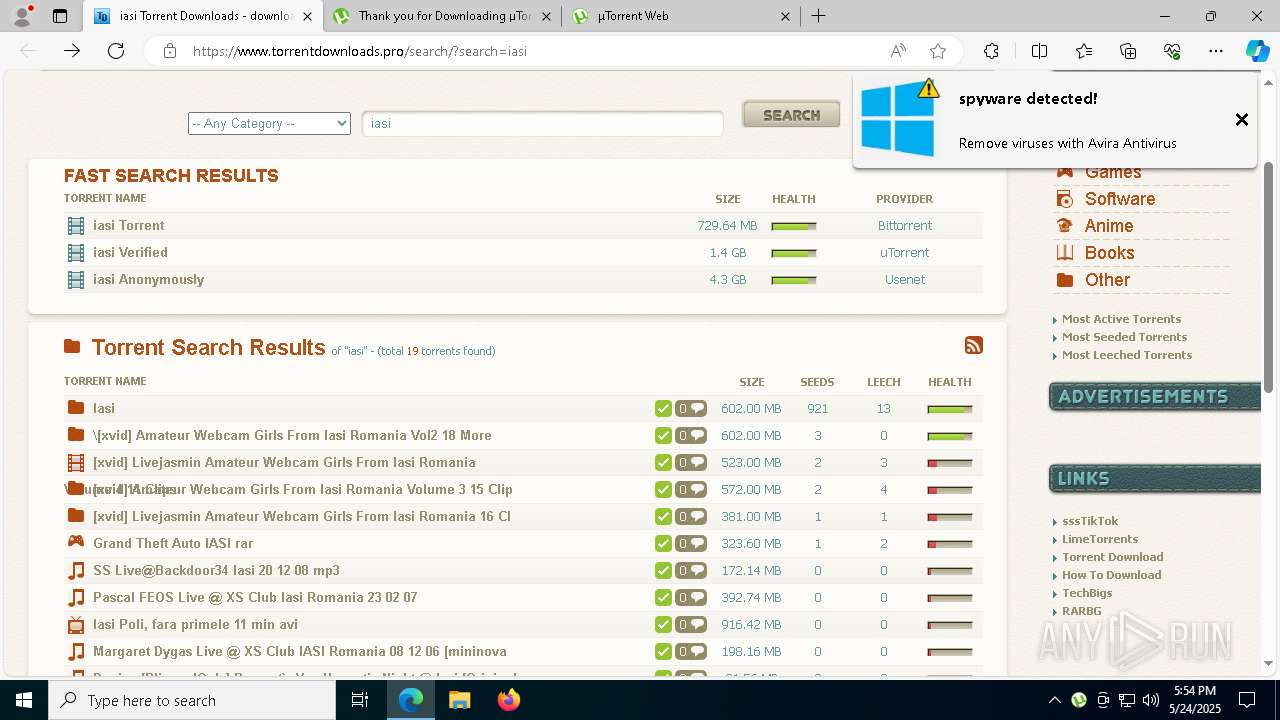Open the Copilot icon
The height and width of the screenshot is (720, 1280).
coord(1257,51)
